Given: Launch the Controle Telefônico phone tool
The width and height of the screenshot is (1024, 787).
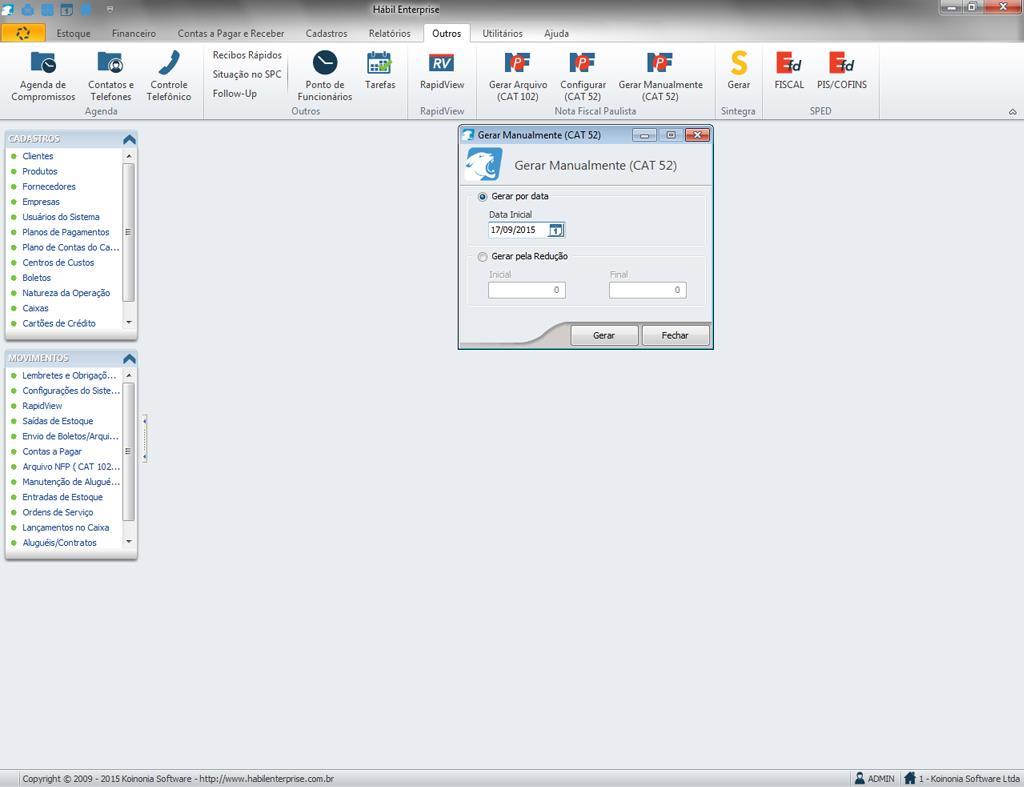Looking at the screenshot, I should click(168, 76).
